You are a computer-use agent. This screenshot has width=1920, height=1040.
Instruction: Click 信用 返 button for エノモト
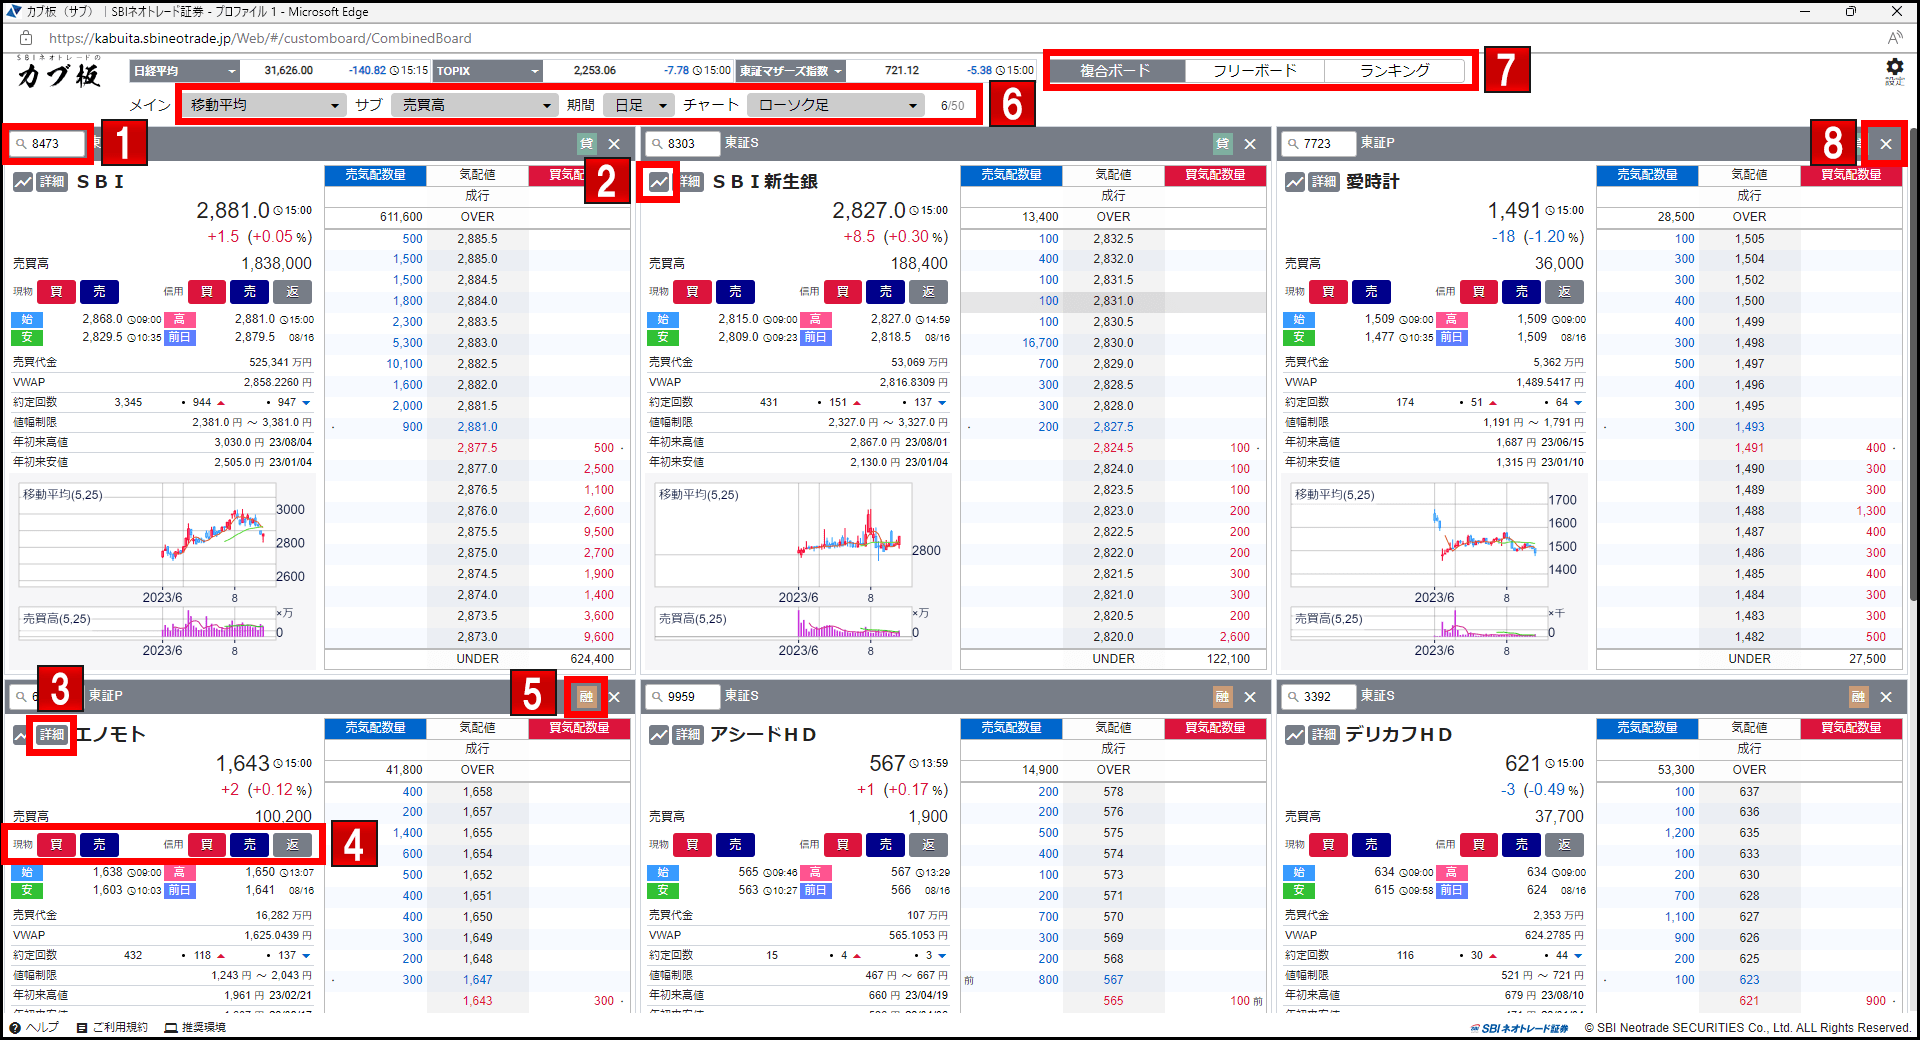pos(292,845)
